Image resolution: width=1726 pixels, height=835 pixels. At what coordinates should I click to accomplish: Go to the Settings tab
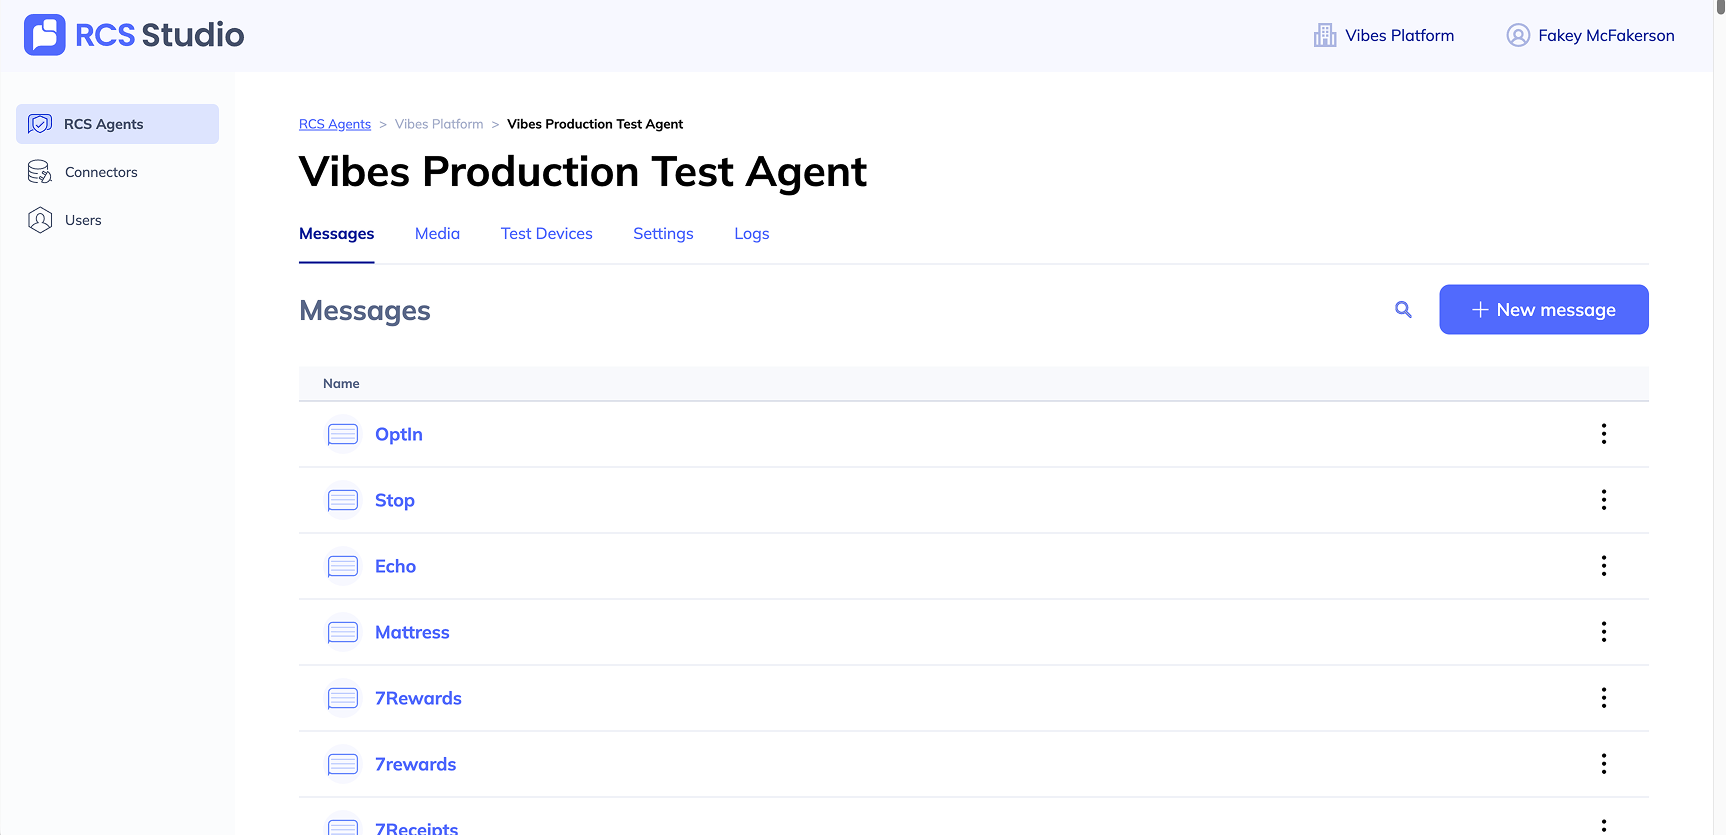(x=663, y=234)
